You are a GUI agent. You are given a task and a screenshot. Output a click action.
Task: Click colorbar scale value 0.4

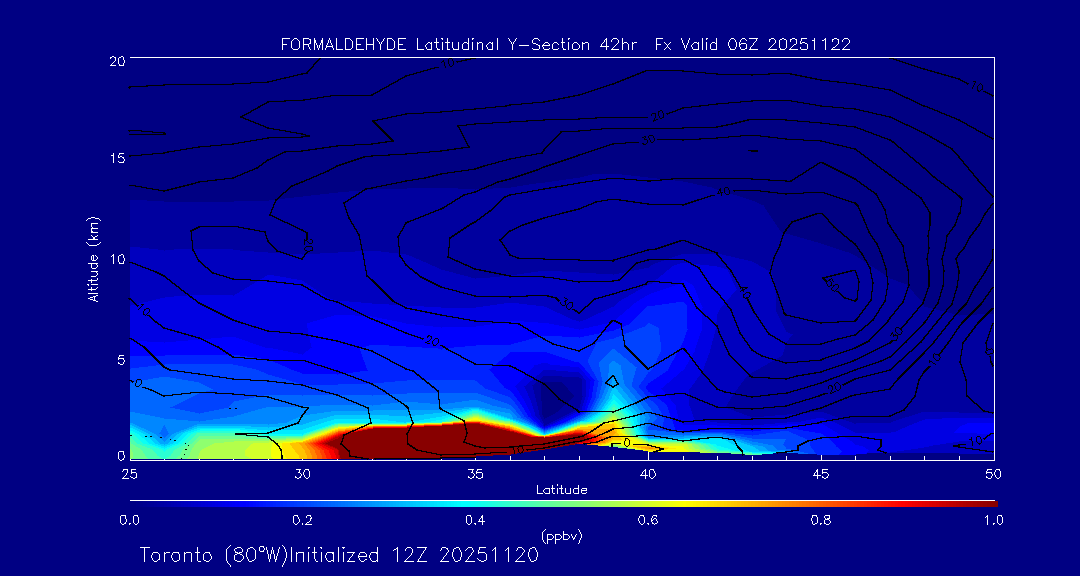click(475, 520)
